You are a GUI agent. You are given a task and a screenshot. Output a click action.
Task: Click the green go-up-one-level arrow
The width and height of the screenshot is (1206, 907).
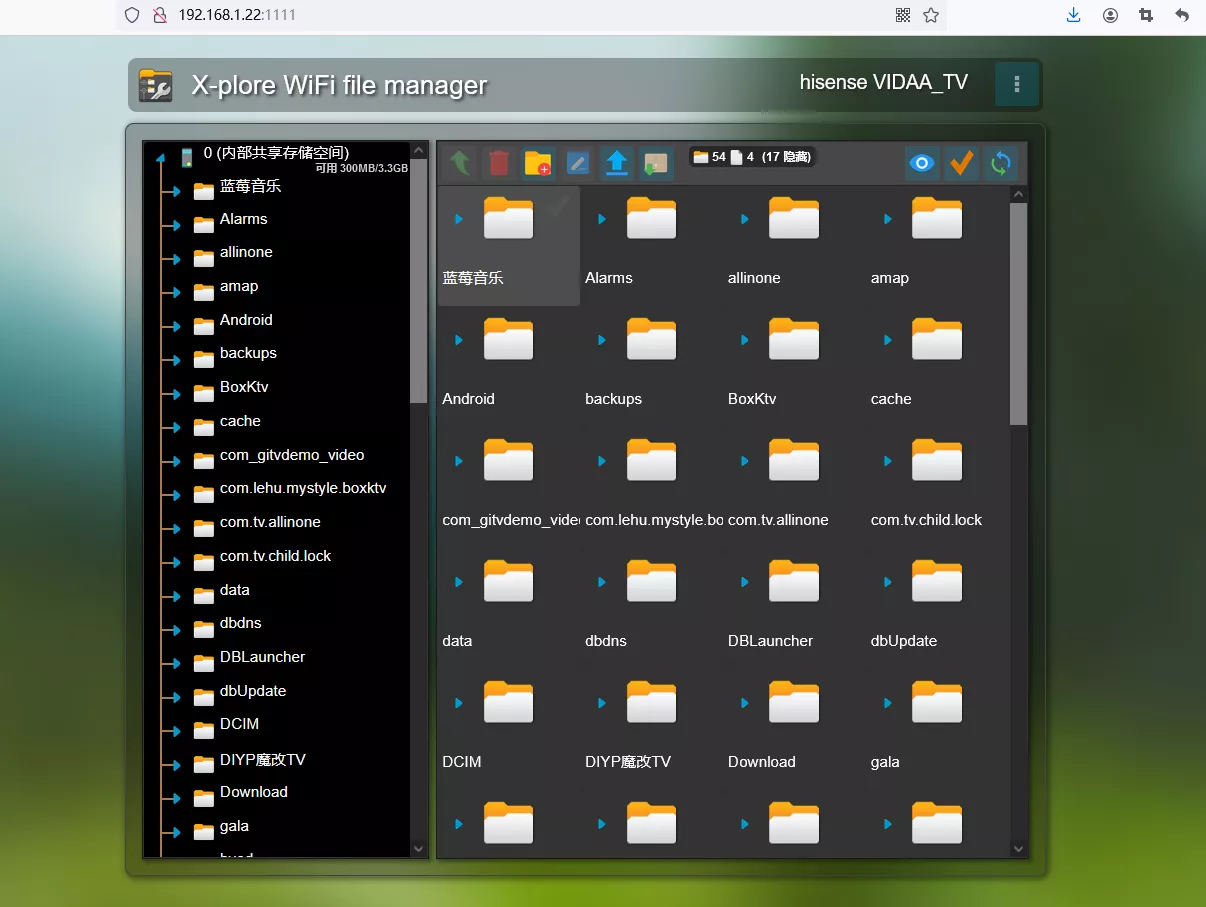(460, 163)
